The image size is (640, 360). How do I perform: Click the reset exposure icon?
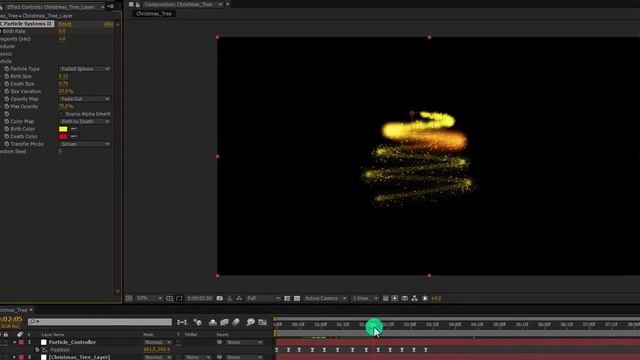pos(425,299)
